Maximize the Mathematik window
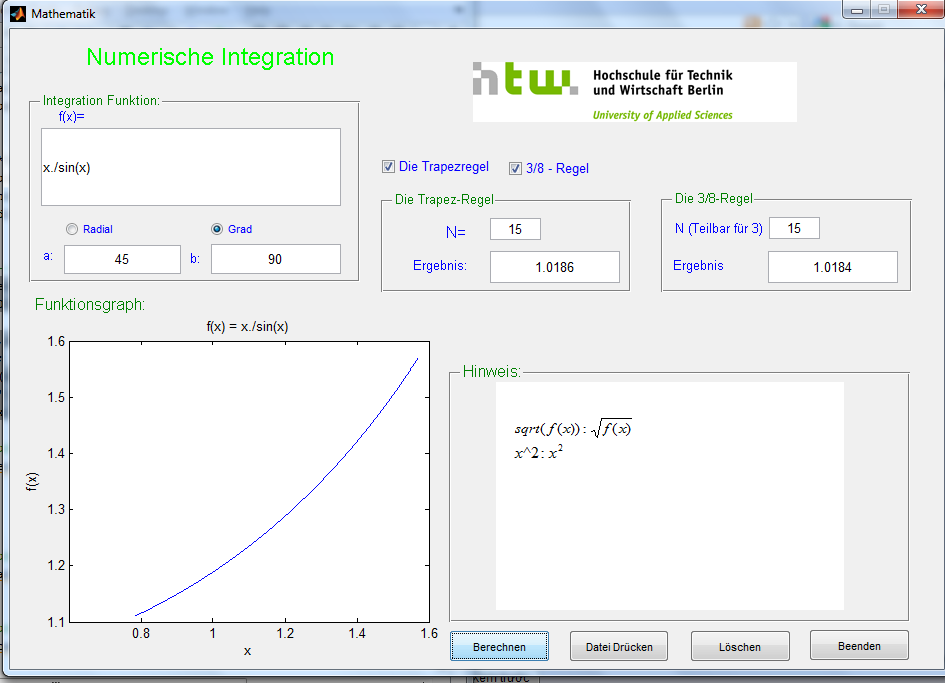The height and width of the screenshot is (683, 945). (x=884, y=10)
